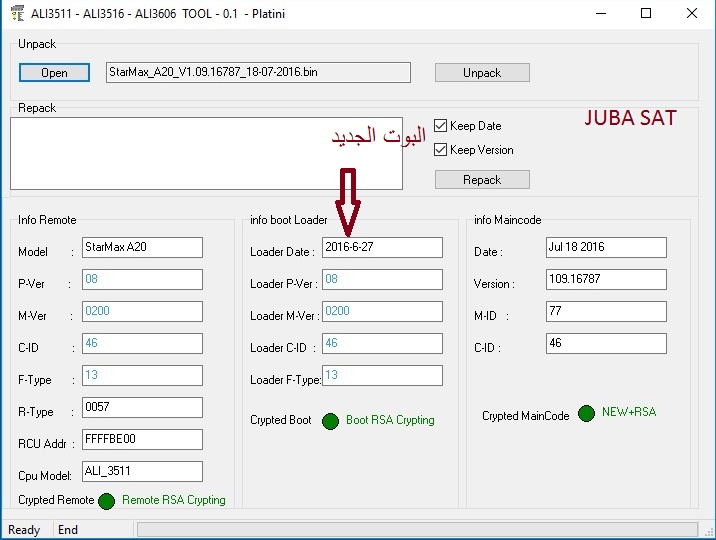Click the 'End' status bar entry
This screenshot has height=540, width=716.
pos(68,530)
